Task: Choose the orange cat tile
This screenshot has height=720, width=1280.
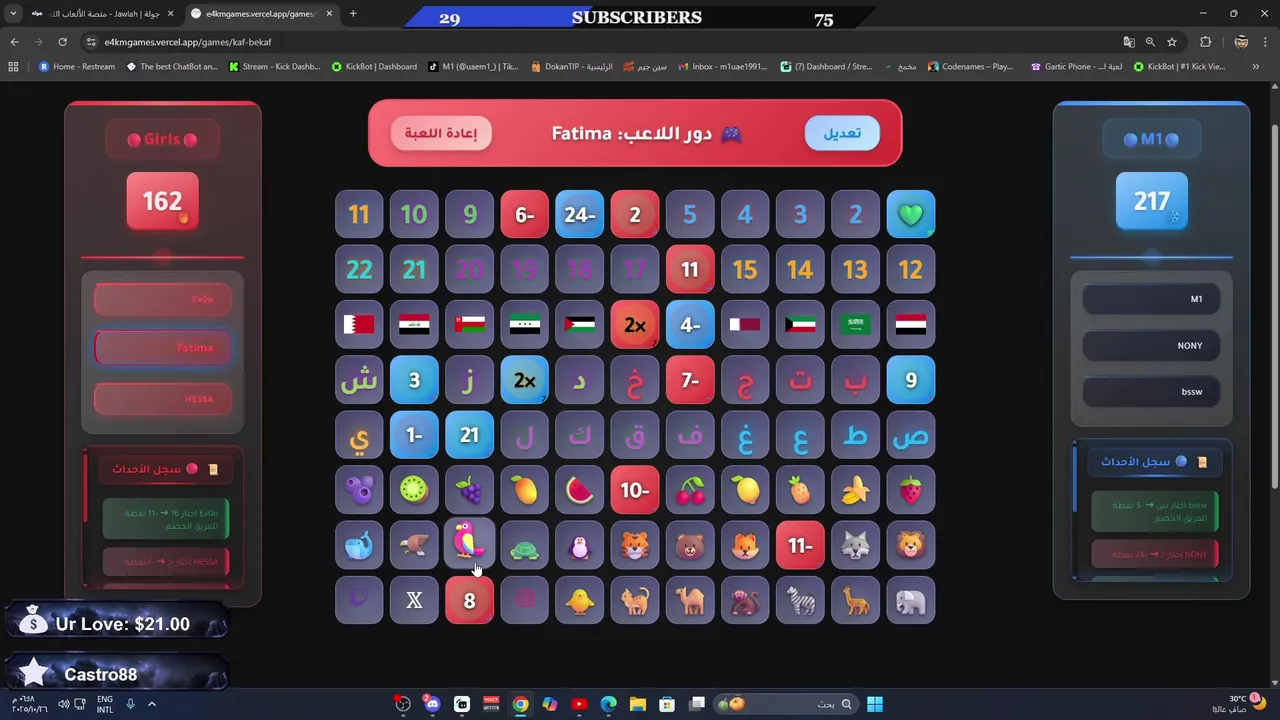Action: [x=635, y=600]
